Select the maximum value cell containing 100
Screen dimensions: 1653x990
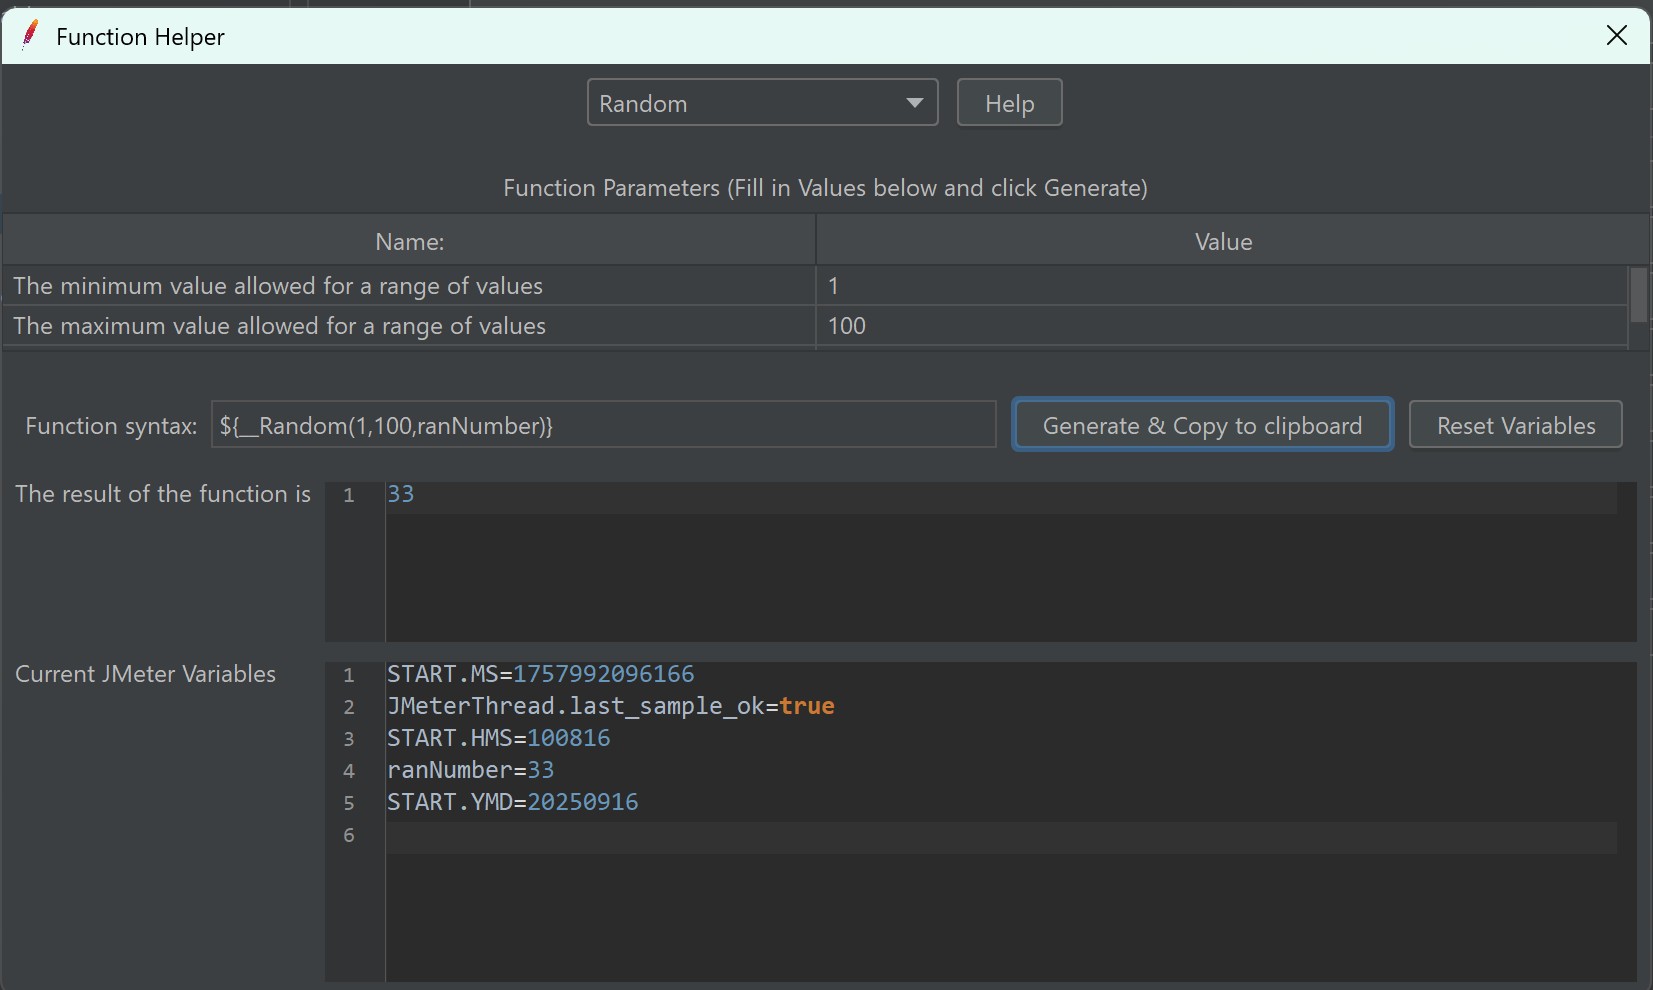coord(1220,326)
